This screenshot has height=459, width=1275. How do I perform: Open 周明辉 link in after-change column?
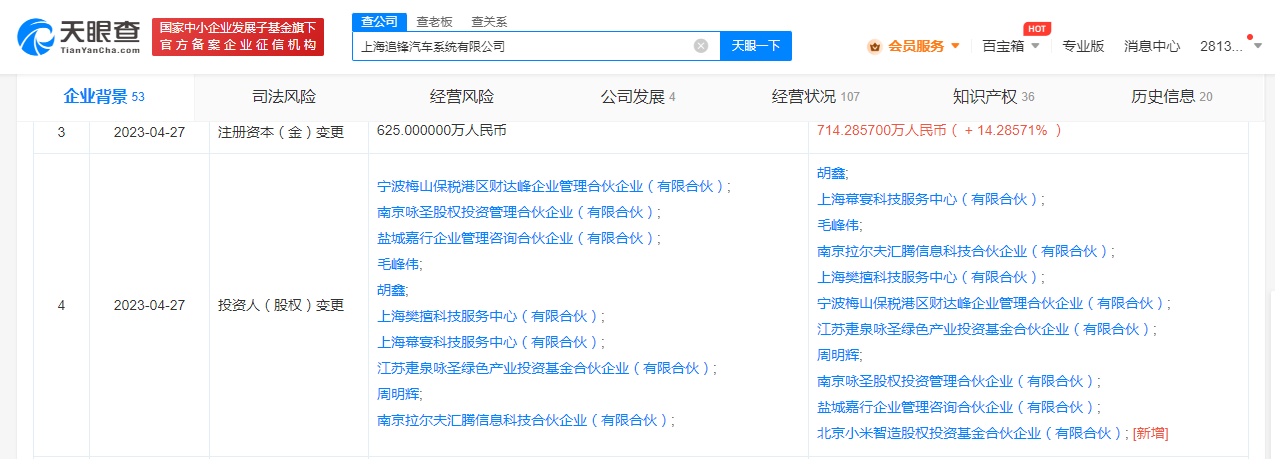tap(837, 355)
